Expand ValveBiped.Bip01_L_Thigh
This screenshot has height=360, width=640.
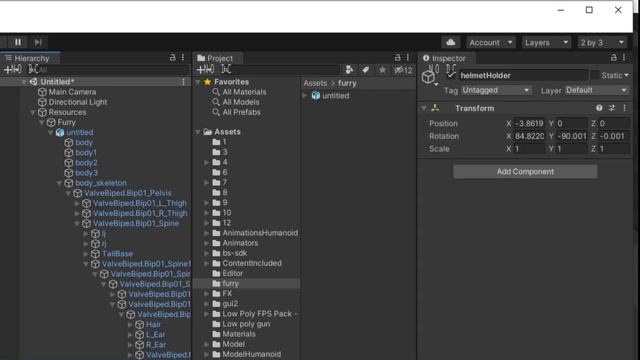pyautogui.click(x=77, y=203)
